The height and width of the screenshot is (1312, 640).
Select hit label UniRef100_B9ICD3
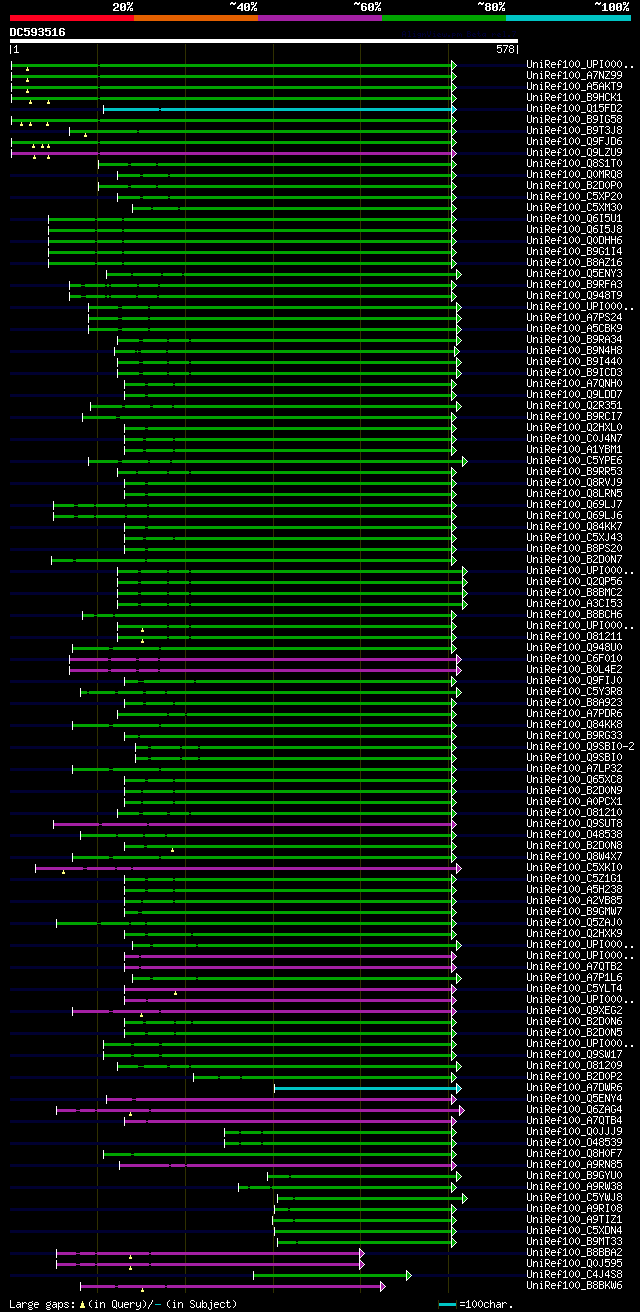(x=574, y=373)
